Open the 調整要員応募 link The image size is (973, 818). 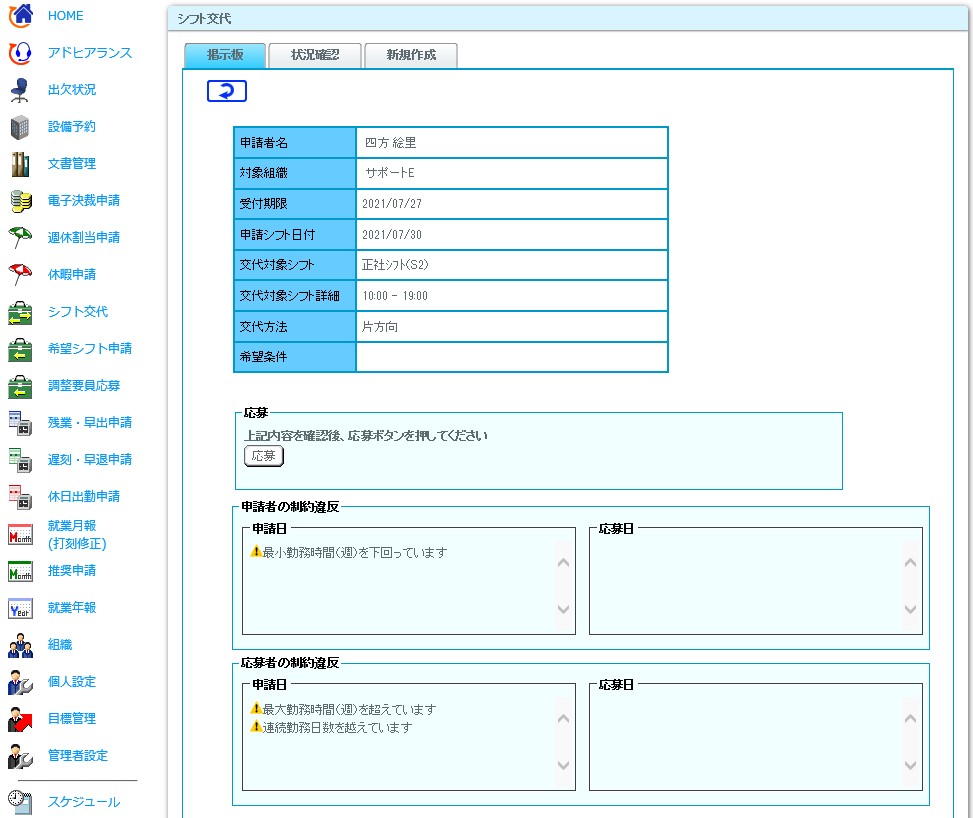[84, 385]
